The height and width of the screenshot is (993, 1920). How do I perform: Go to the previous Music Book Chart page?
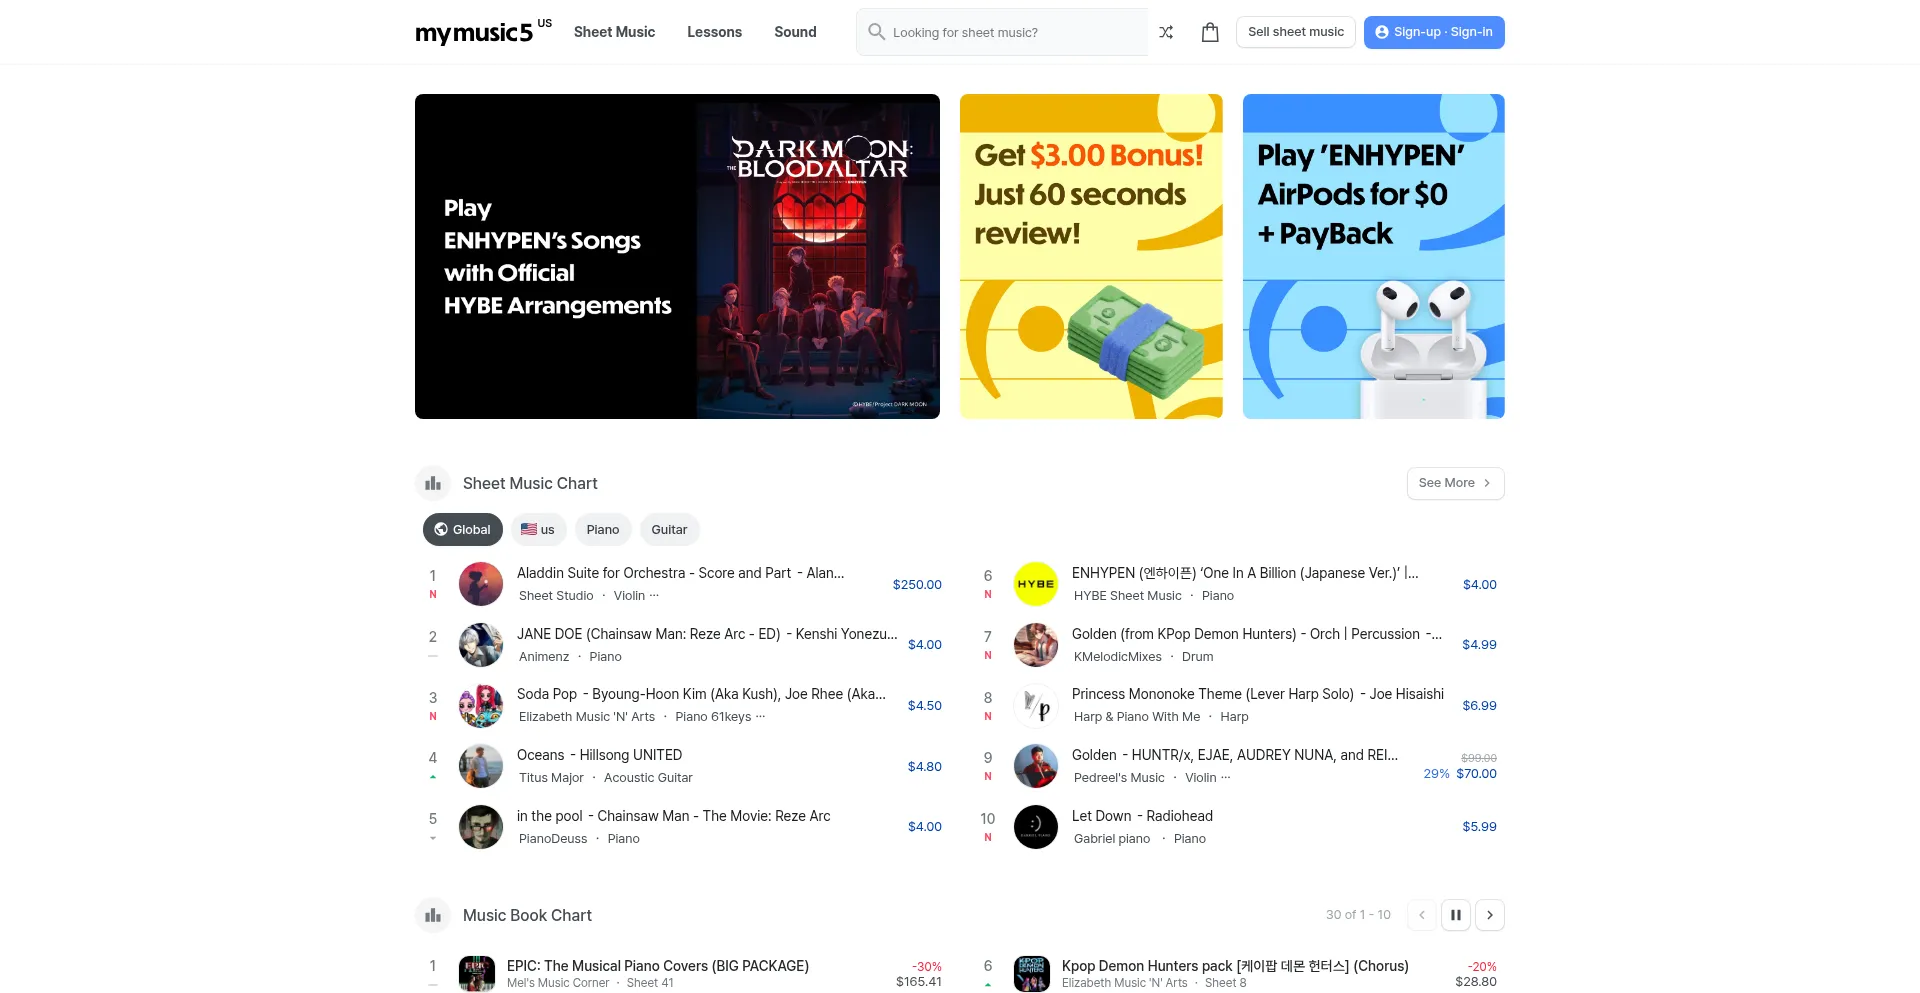click(1421, 915)
